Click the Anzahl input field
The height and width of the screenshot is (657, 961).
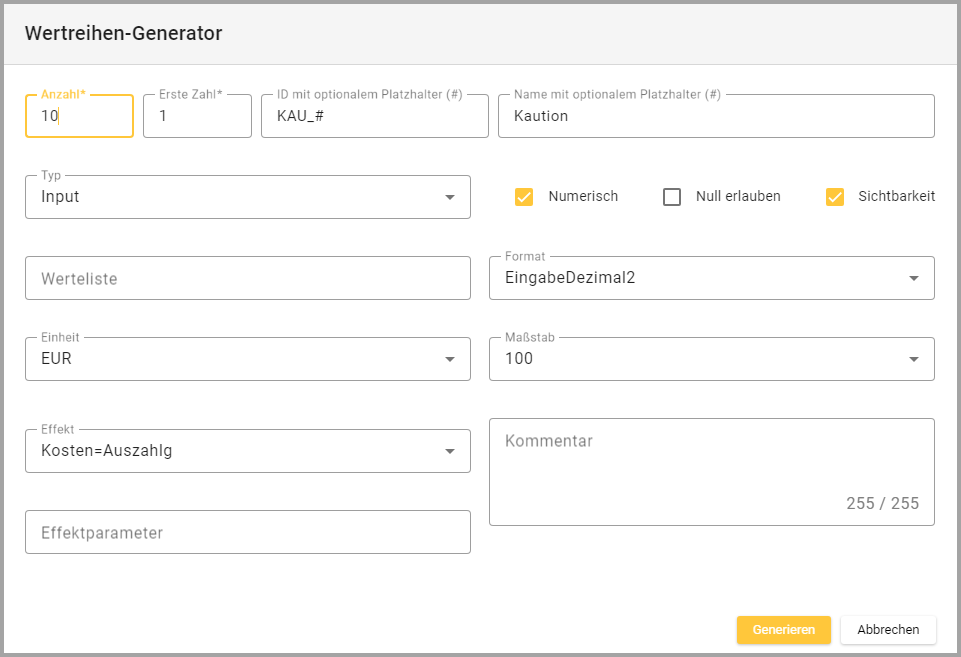[79, 116]
